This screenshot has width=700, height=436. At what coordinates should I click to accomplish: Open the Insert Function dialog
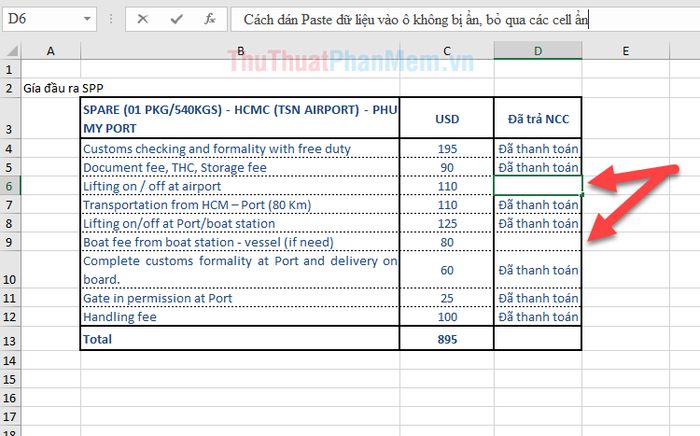pos(210,19)
